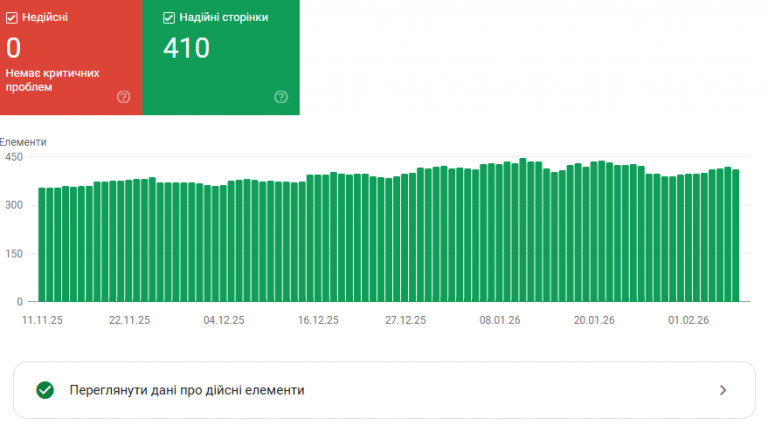Click the 0 value in red card
Image resolution: width=768 pixels, height=432 pixels.
click(x=14, y=48)
